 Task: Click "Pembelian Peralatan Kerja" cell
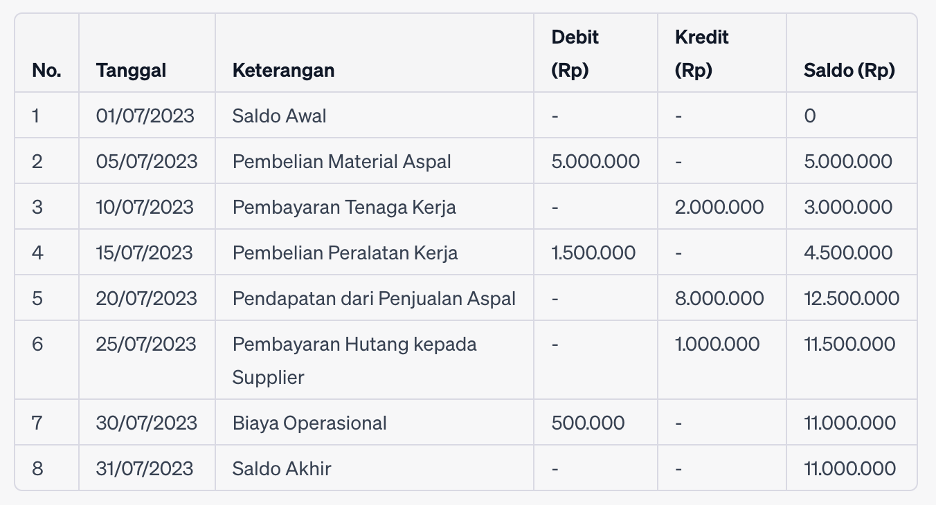tap(345, 253)
